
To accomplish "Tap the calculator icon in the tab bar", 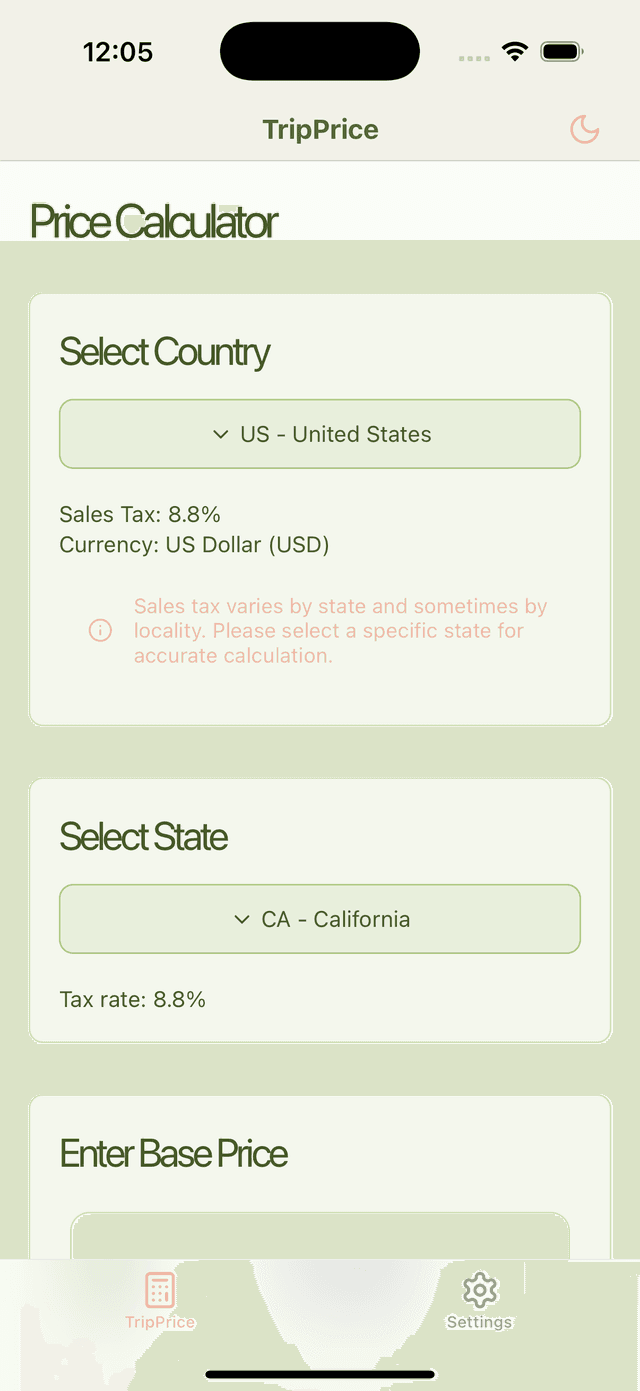I will [x=160, y=1289].
